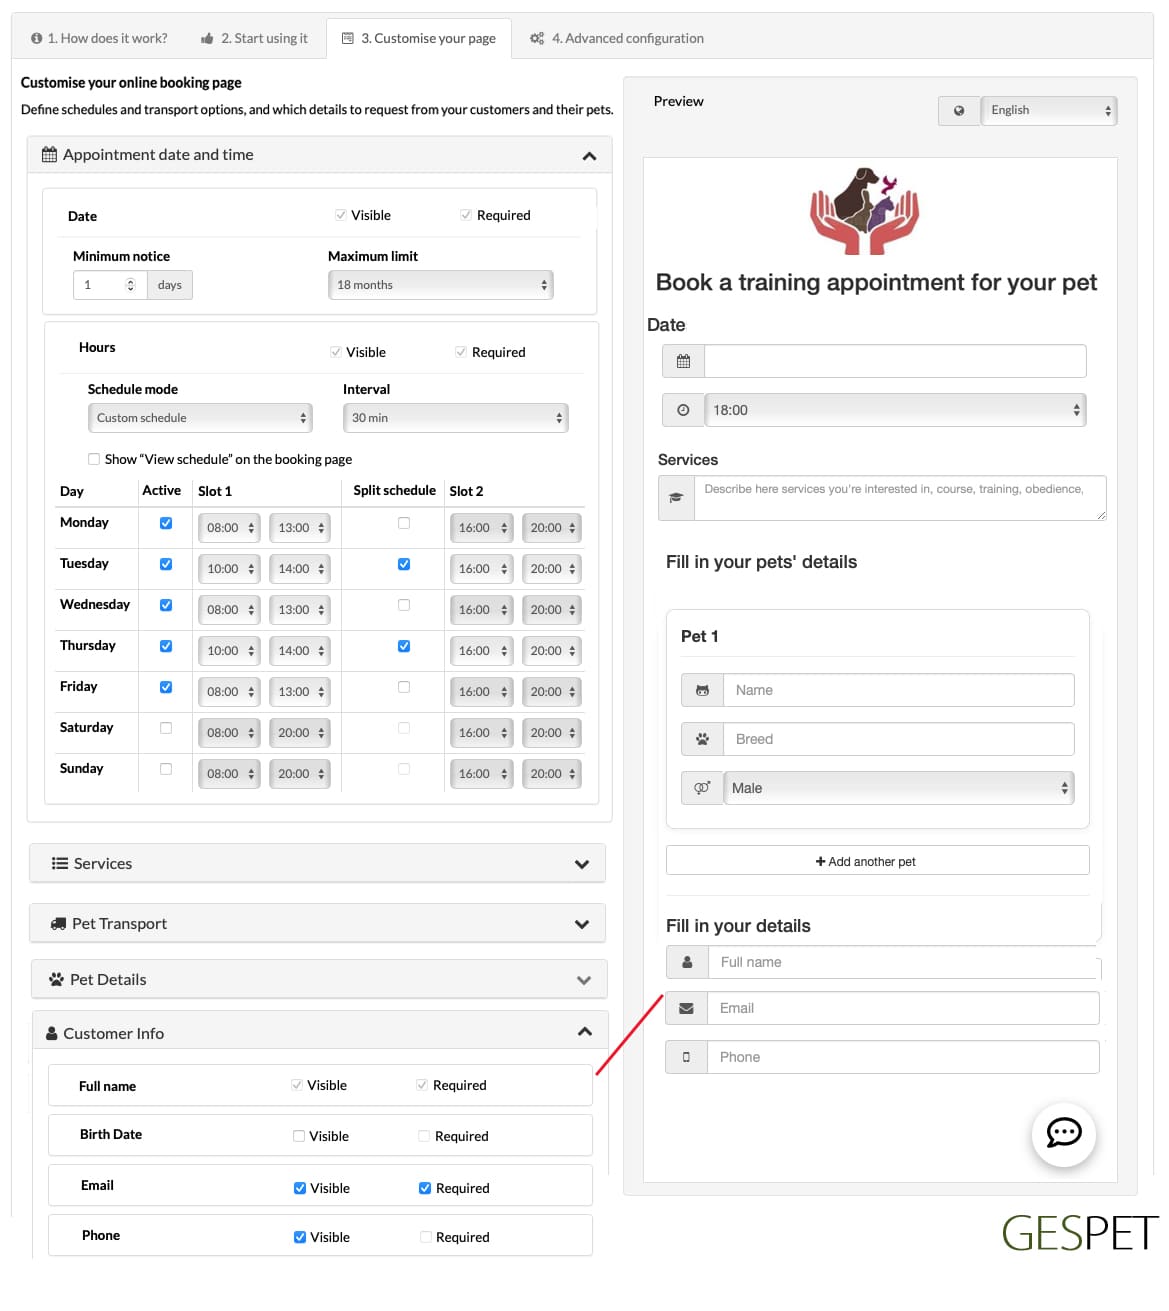The height and width of the screenshot is (1311, 1169).
Task: Click the mobile phone icon beside Phone field
Action: pos(686,1057)
